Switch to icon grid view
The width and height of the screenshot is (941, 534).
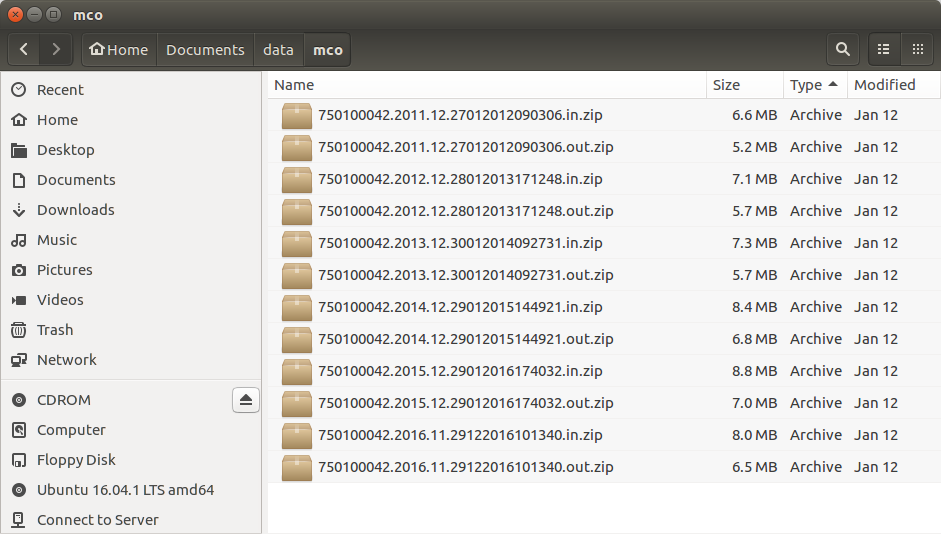pyautogui.click(x=916, y=49)
